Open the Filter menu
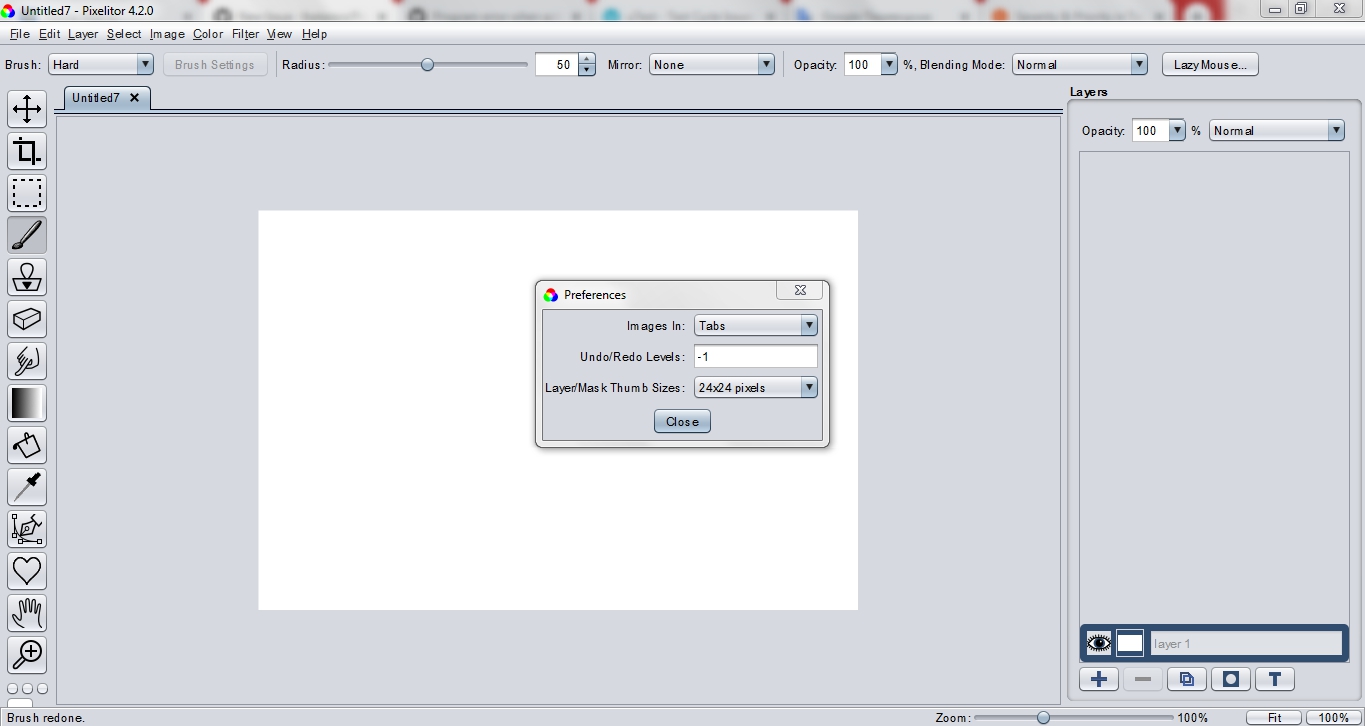Screen dimensions: 1365x726 pyautogui.click(x=245, y=34)
